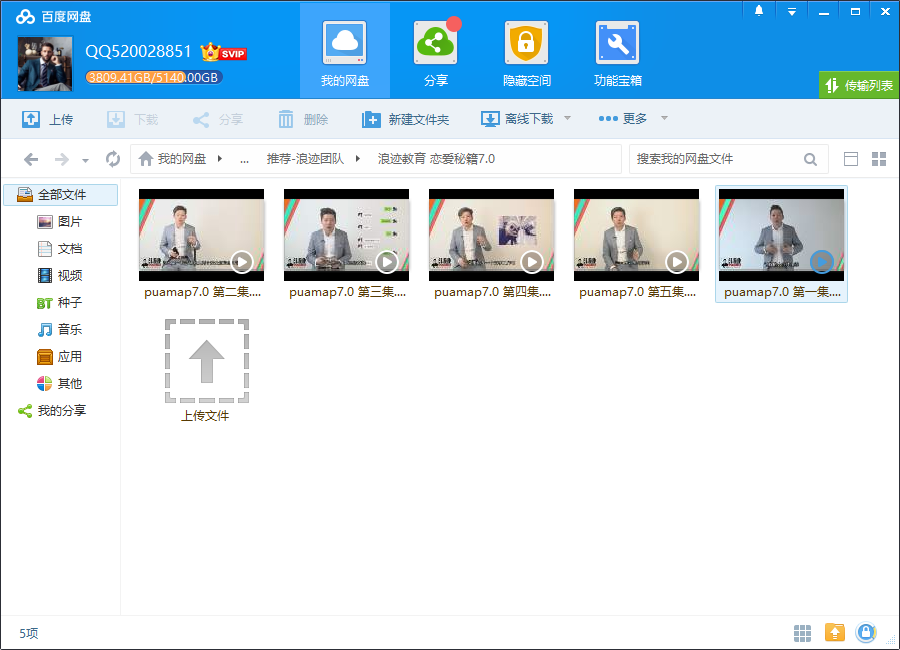This screenshot has height=650, width=900.
Task: Expand the 离线下载 dropdown arrow
Action: 567,118
